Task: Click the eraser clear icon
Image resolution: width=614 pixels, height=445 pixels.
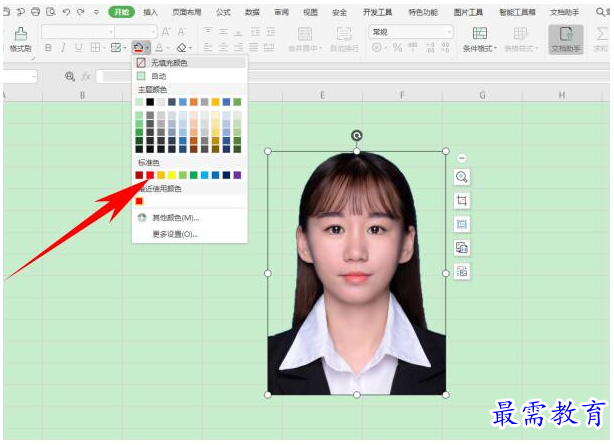Action: pyautogui.click(x=181, y=48)
